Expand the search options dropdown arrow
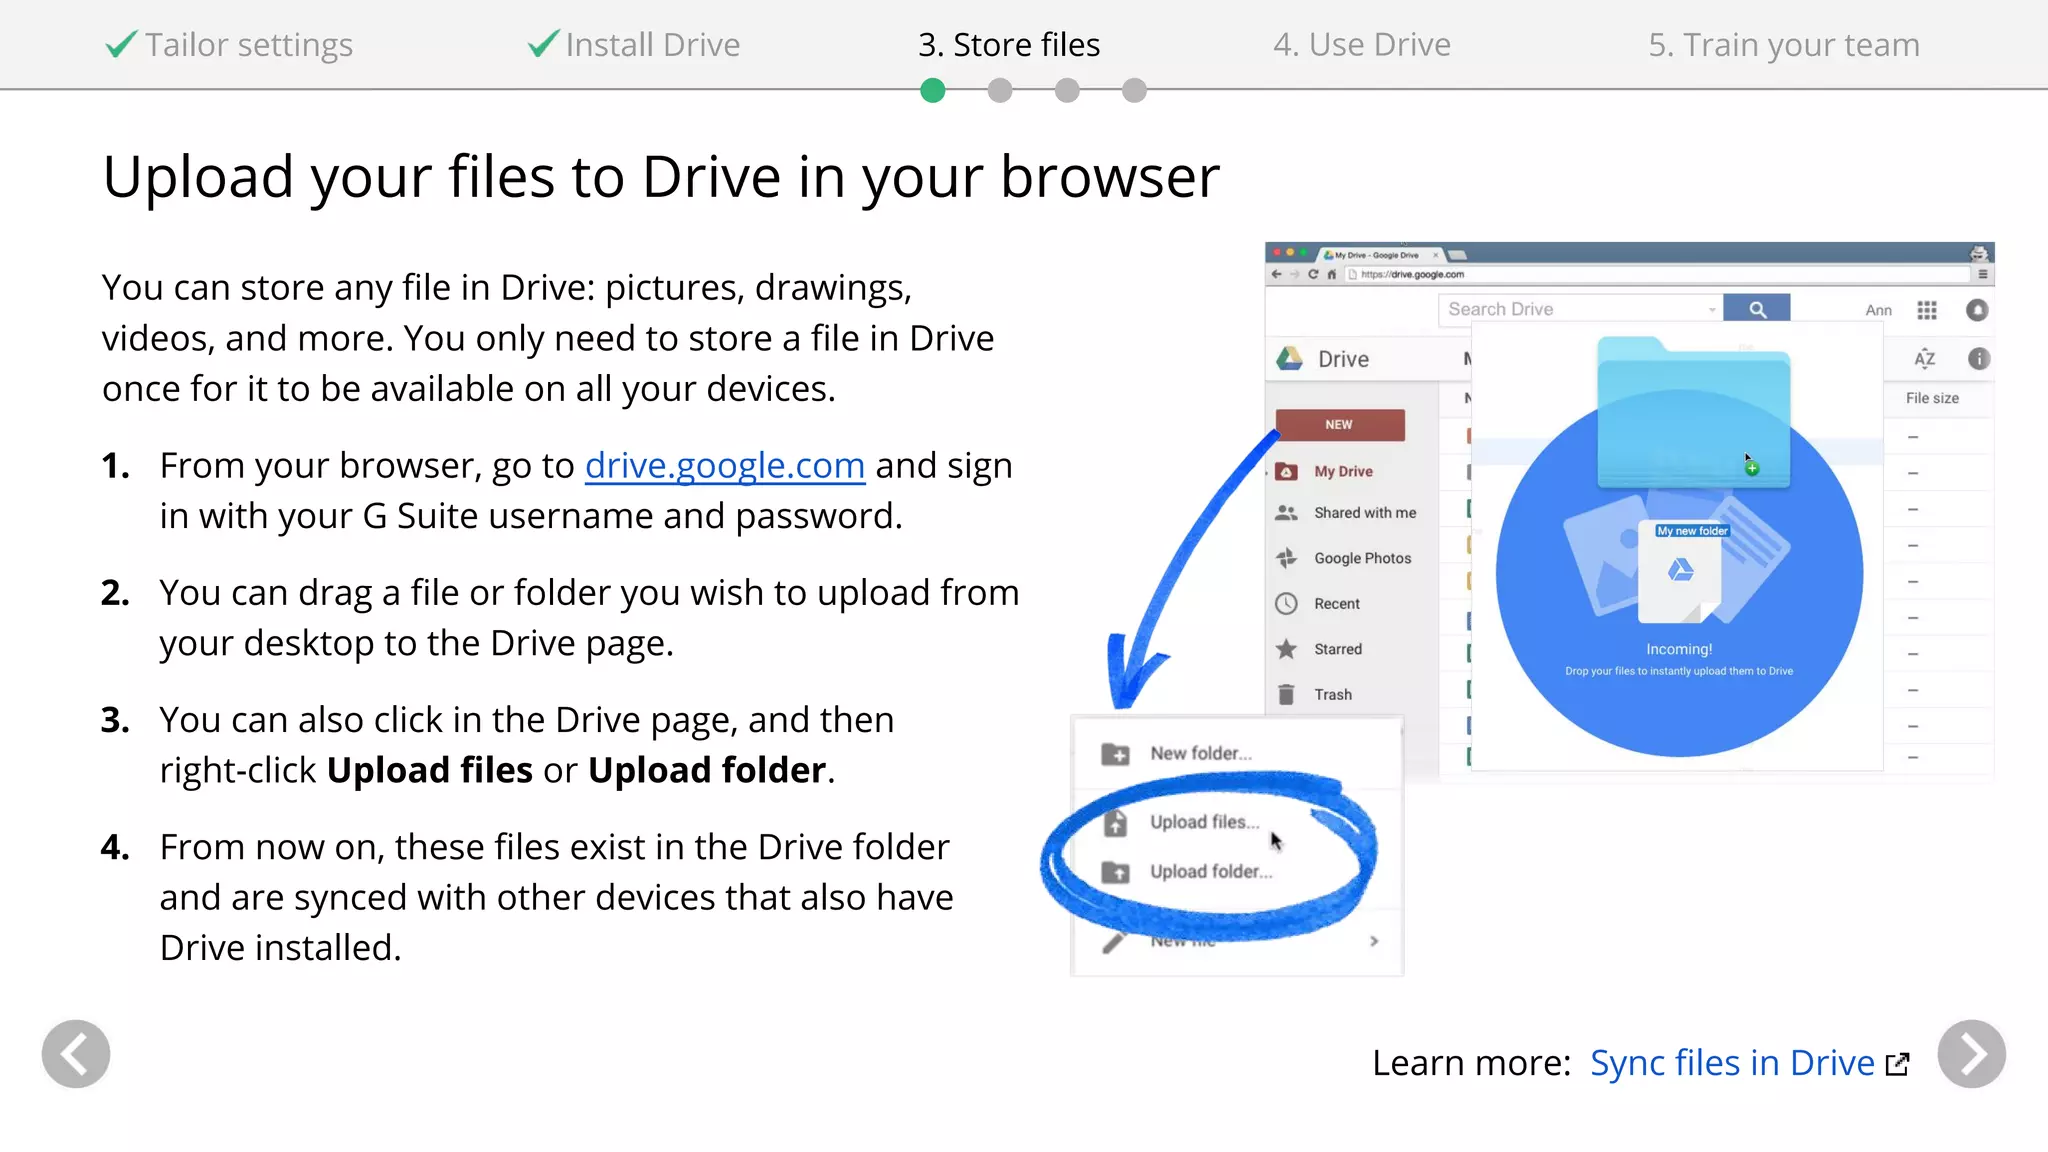Viewport: 2048px width, 1152px height. pyautogui.click(x=1712, y=310)
